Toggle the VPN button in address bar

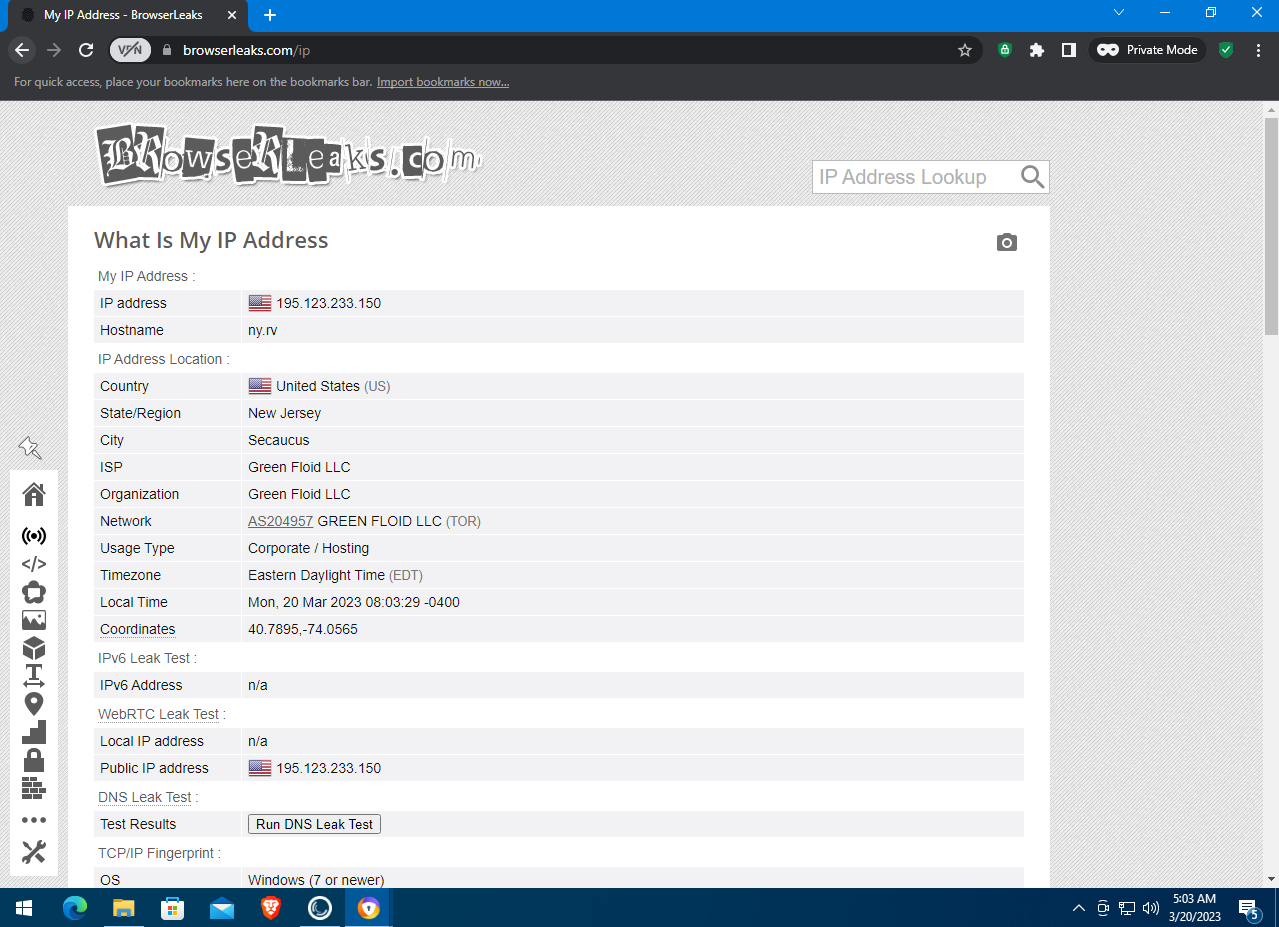[130, 50]
